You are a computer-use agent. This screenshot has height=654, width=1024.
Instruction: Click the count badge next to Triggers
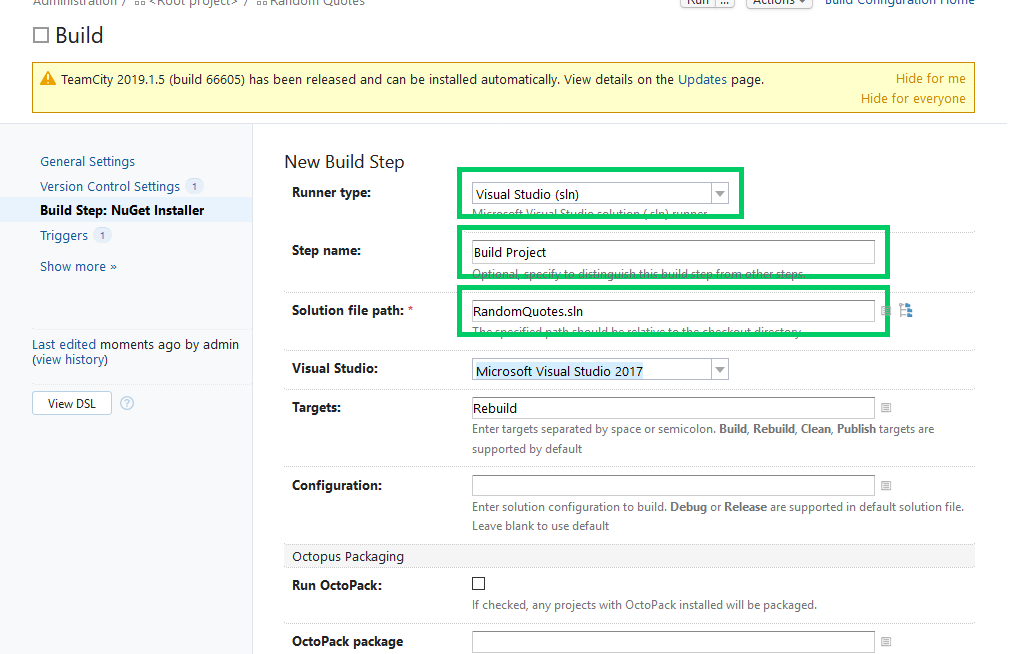(x=102, y=235)
